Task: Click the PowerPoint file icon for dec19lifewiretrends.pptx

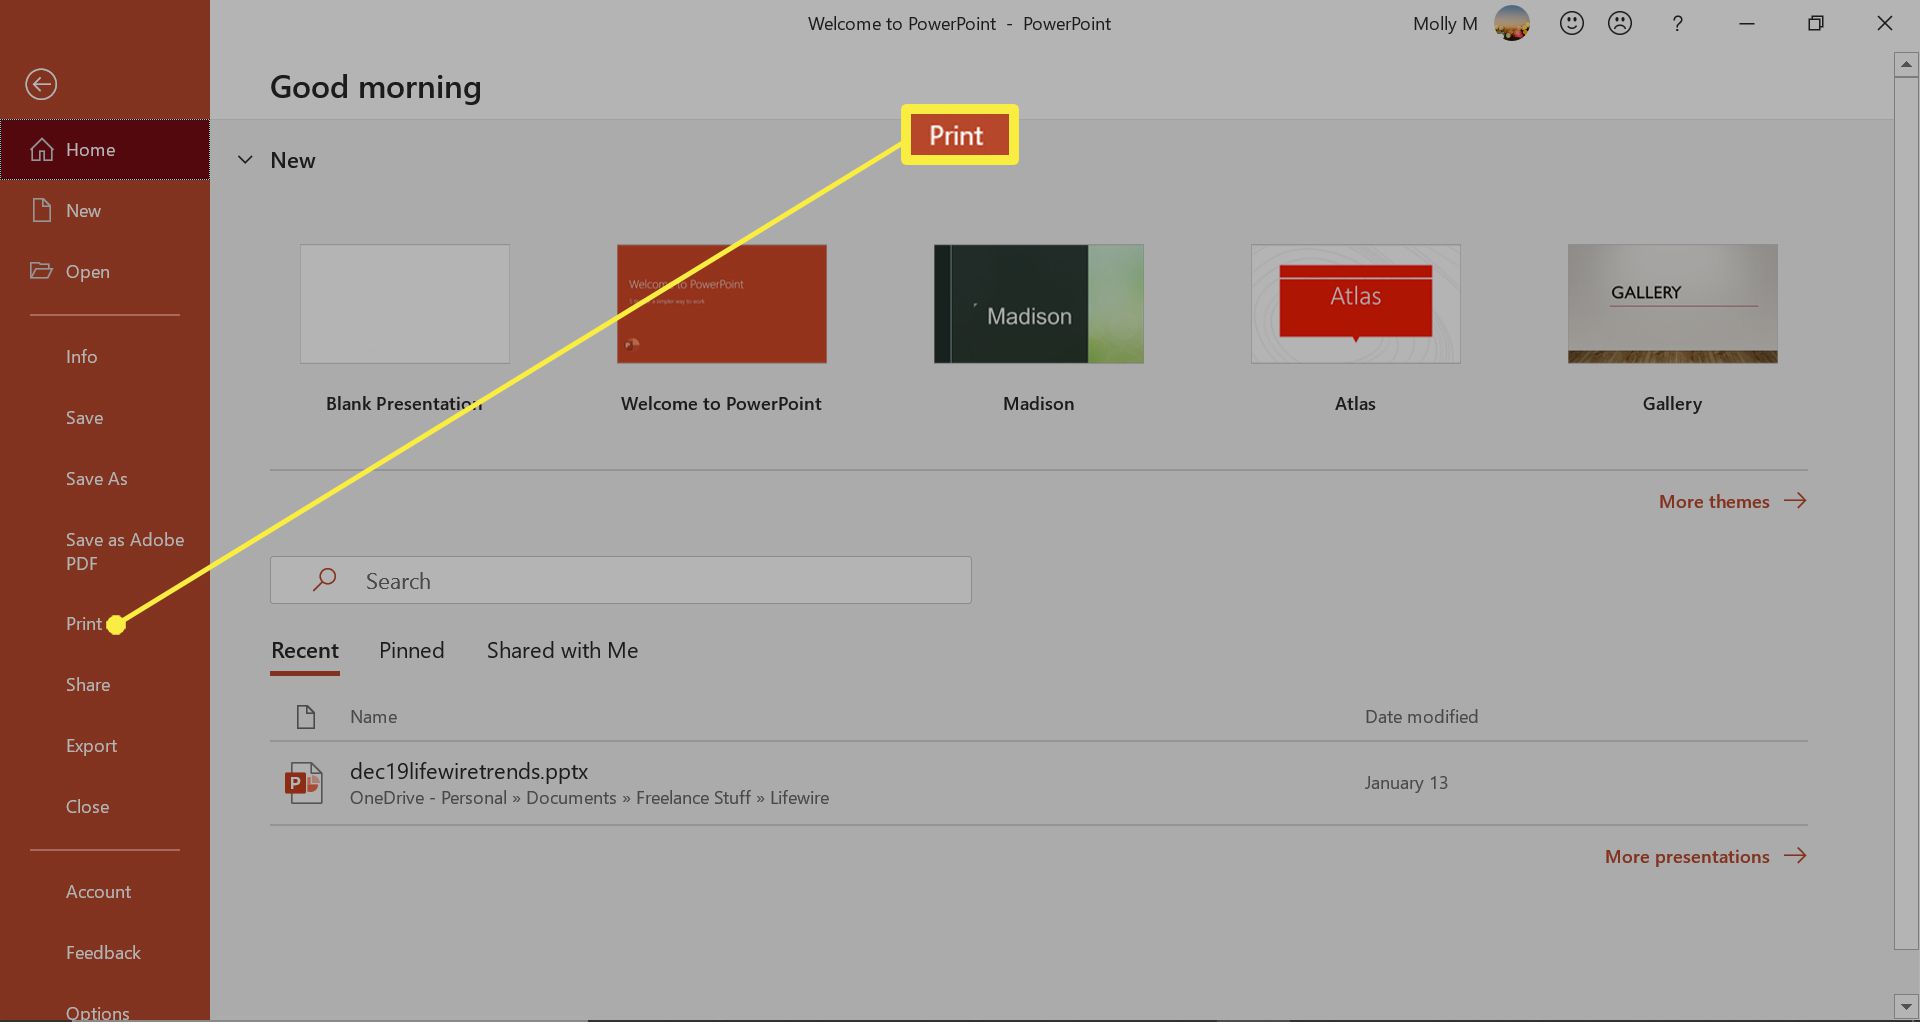Action: pos(304,783)
